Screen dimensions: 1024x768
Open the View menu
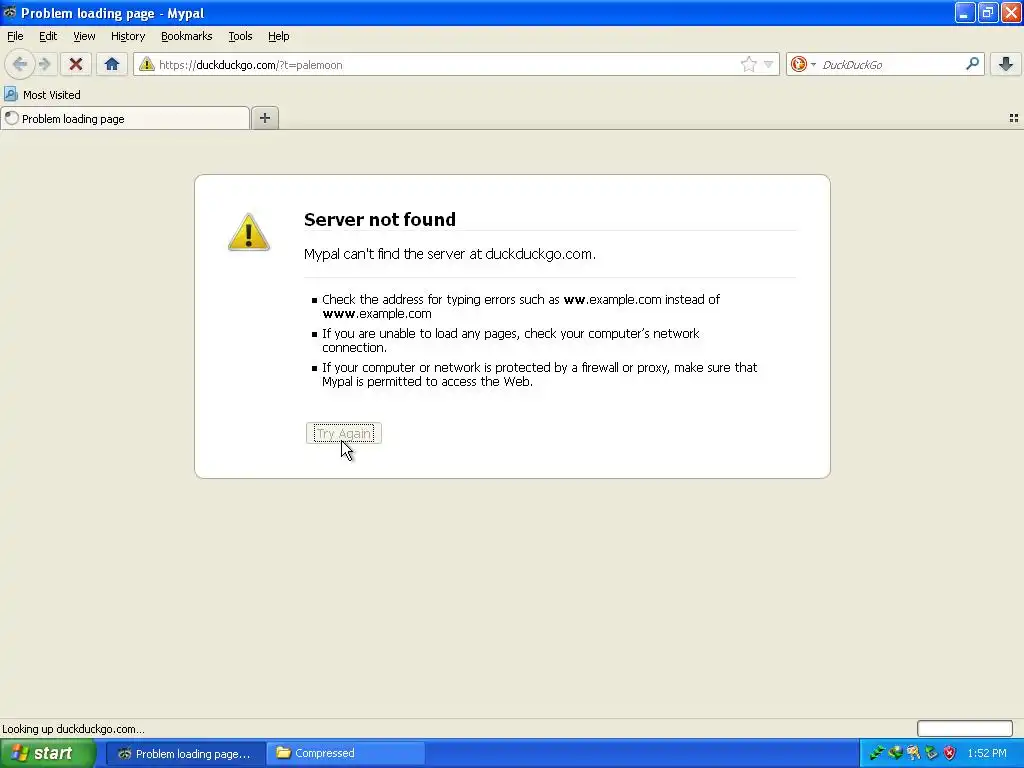coord(84,36)
